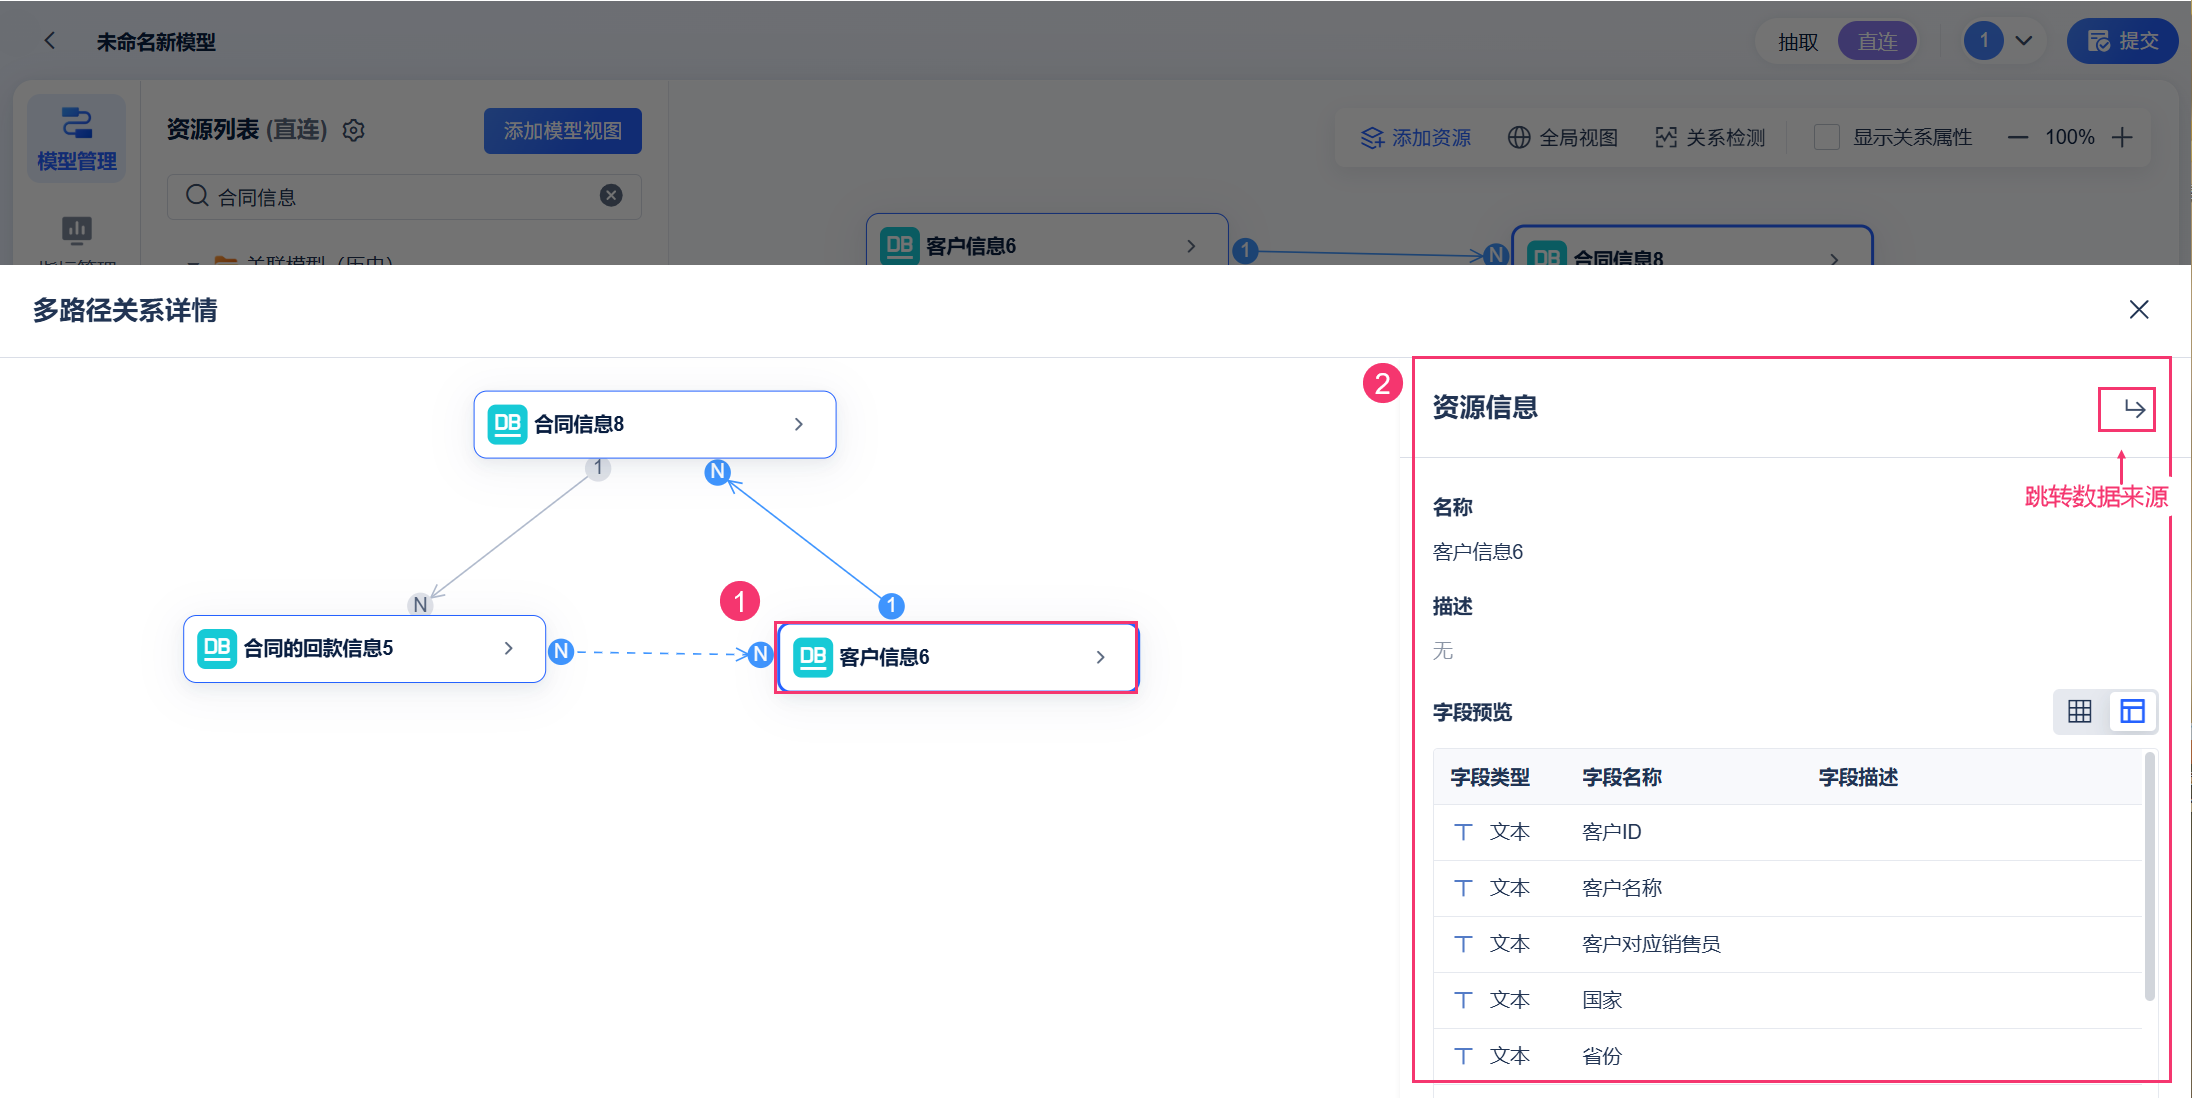This screenshot has width=2192, height=1098.
Task: Click the DB icon of 客户信息6 node
Action: (812, 657)
